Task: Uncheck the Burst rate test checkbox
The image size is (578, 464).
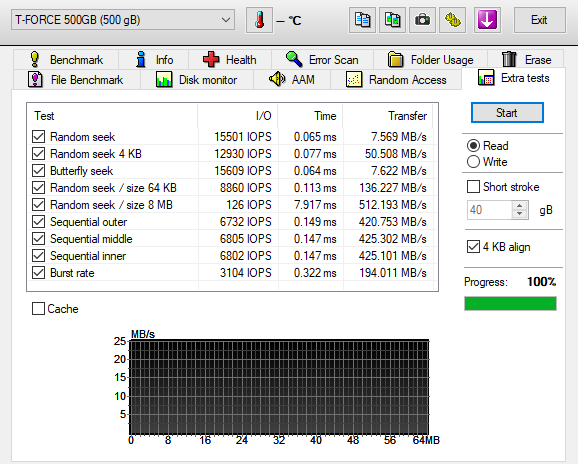Action: 38,273
